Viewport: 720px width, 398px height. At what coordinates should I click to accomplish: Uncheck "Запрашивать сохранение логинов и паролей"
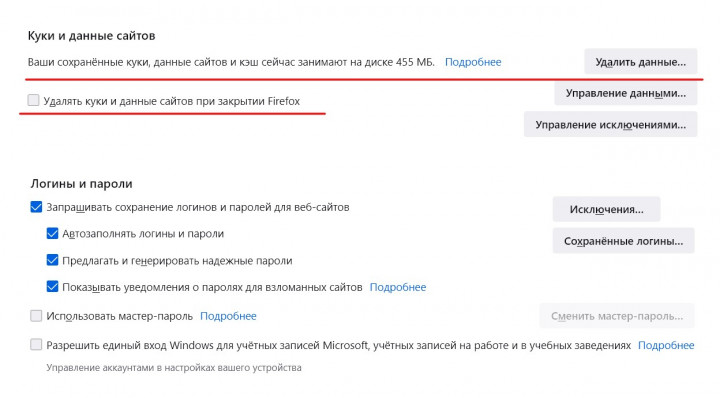36,207
